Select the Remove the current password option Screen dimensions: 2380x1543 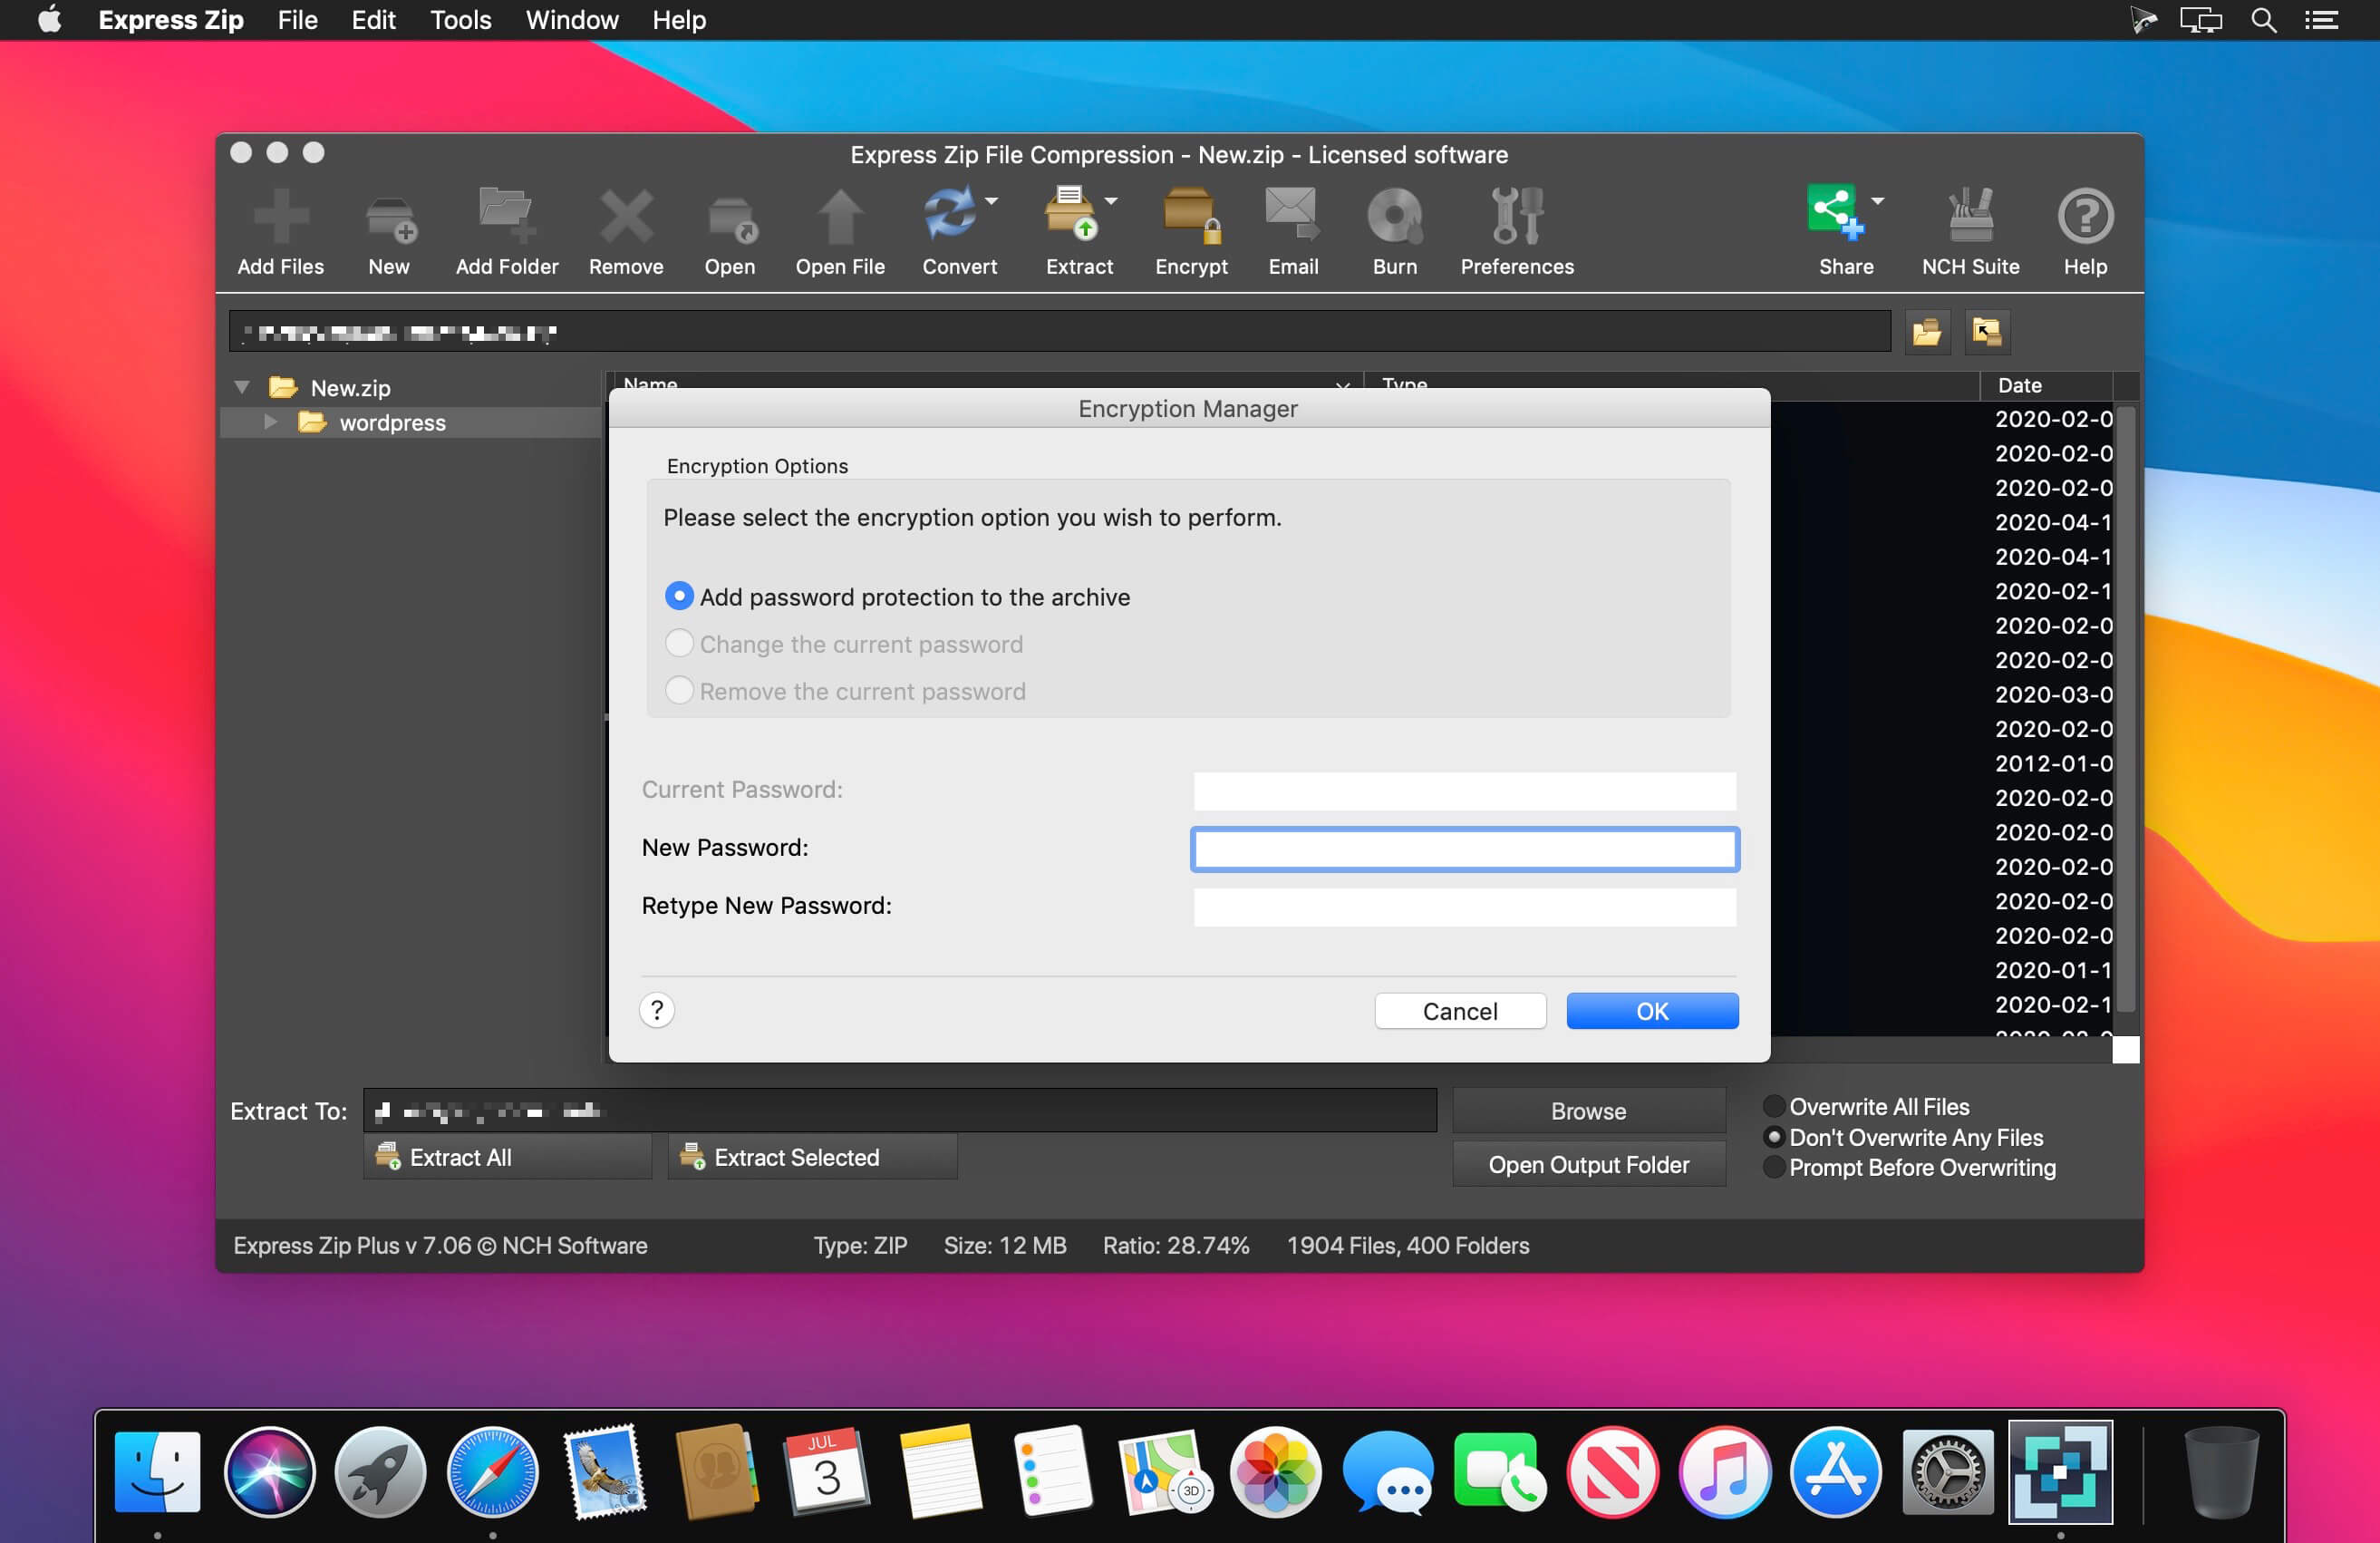[x=679, y=690]
